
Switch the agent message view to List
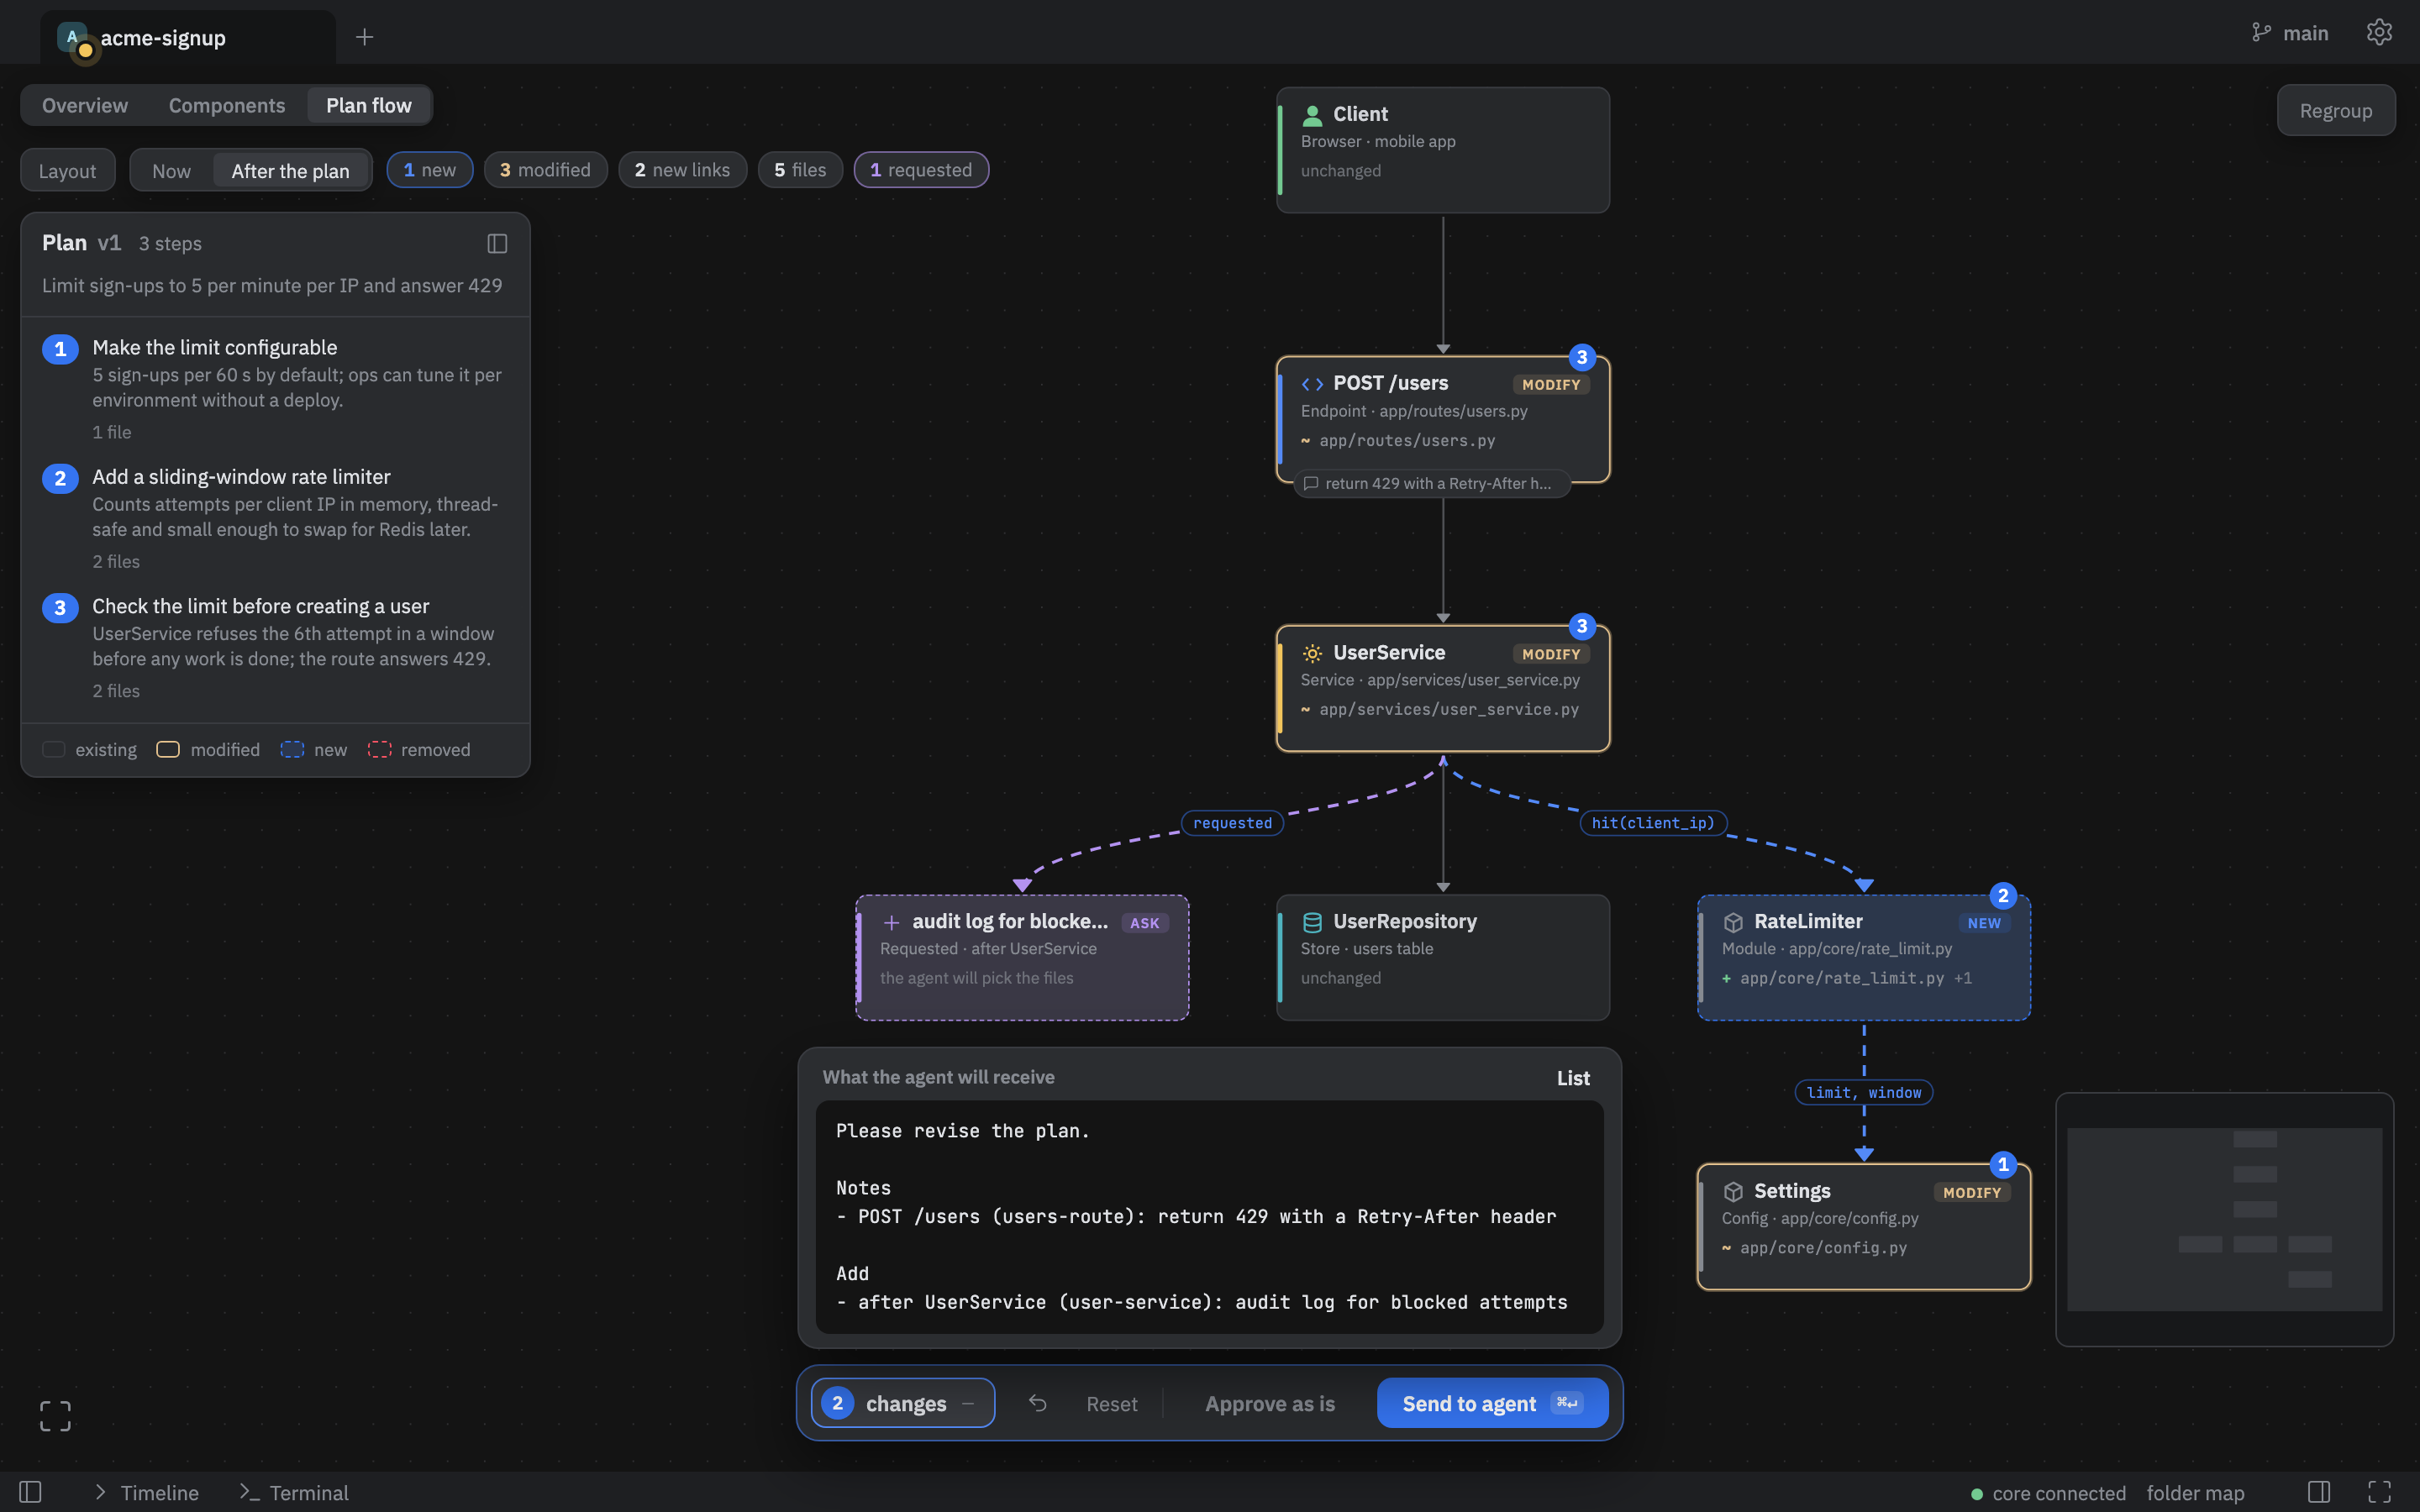point(1573,1078)
